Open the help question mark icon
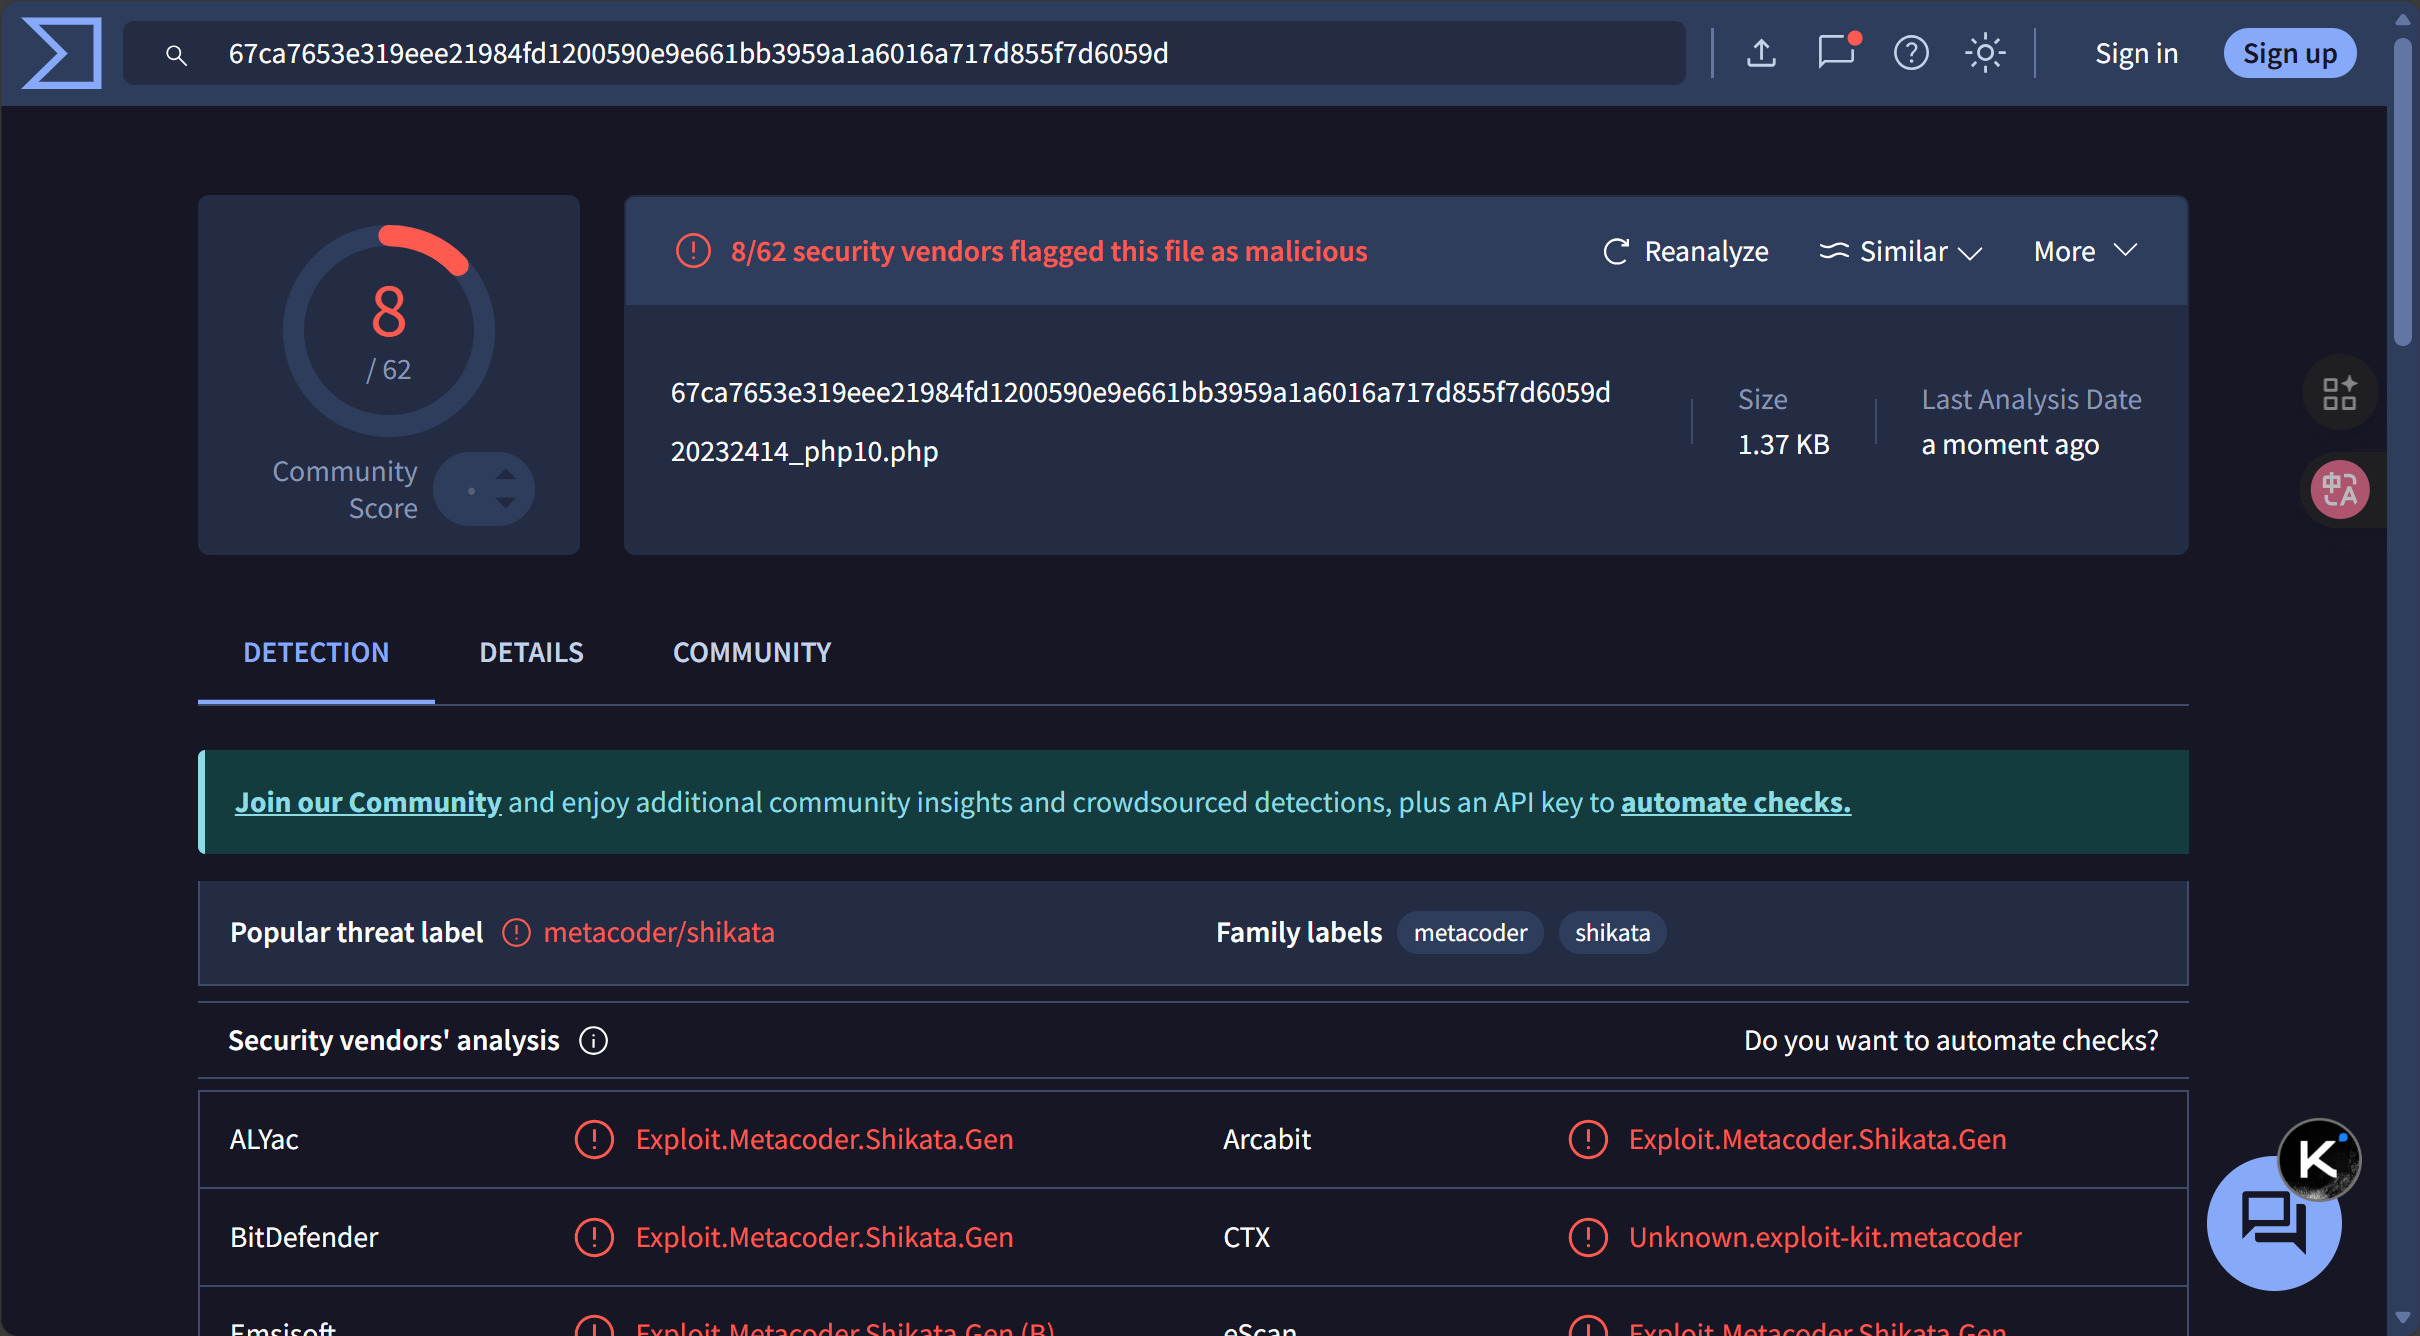The height and width of the screenshot is (1336, 2420). [1911, 53]
